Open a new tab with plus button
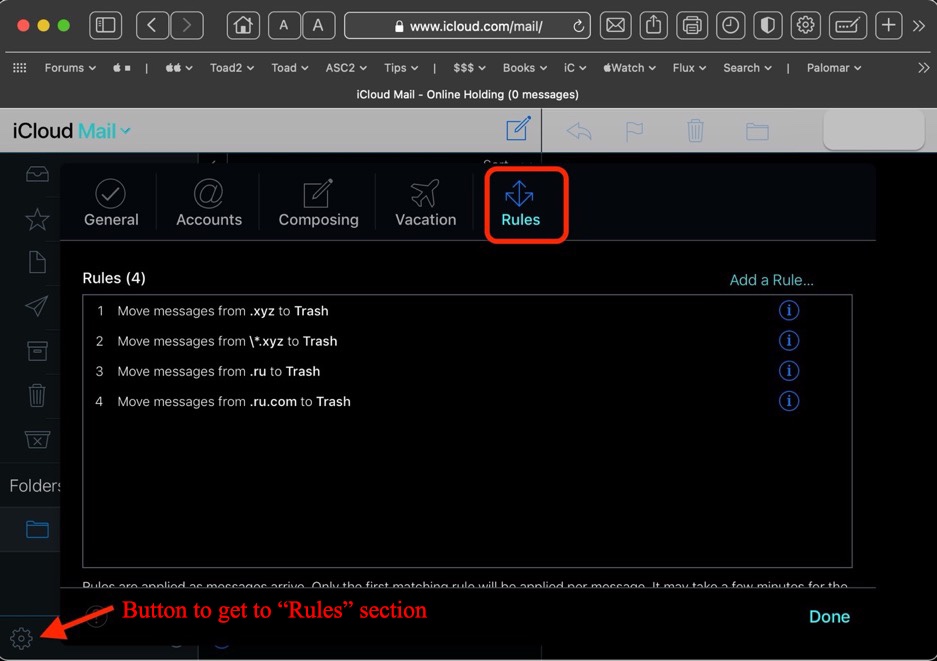This screenshot has width=937, height=661. (x=888, y=25)
